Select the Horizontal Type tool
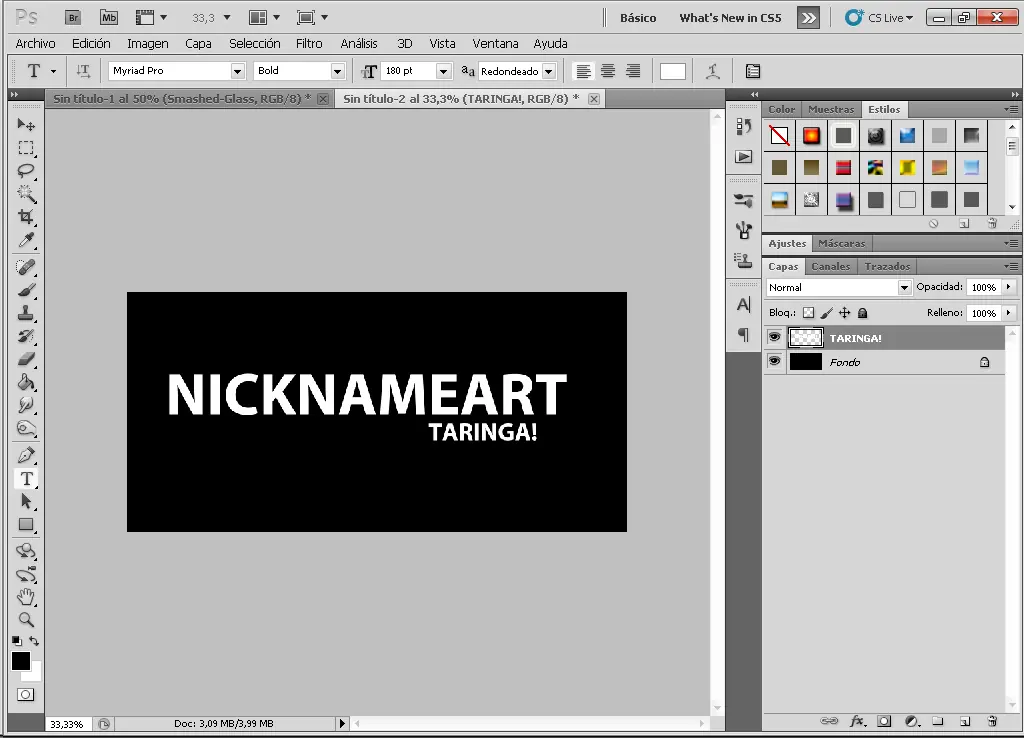The height and width of the screenshot is (738, 1024). point(26,479)
